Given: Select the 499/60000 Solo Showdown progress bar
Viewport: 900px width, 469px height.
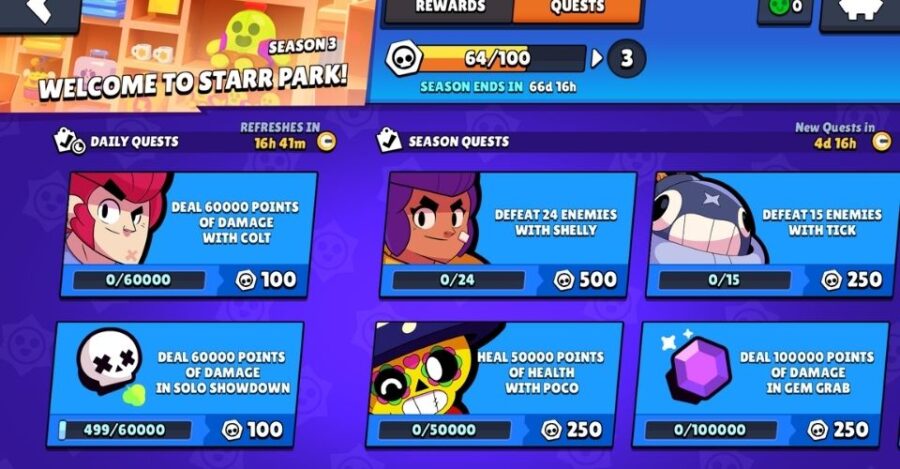Looking at the screenshot, I should [x=125, y=430].
